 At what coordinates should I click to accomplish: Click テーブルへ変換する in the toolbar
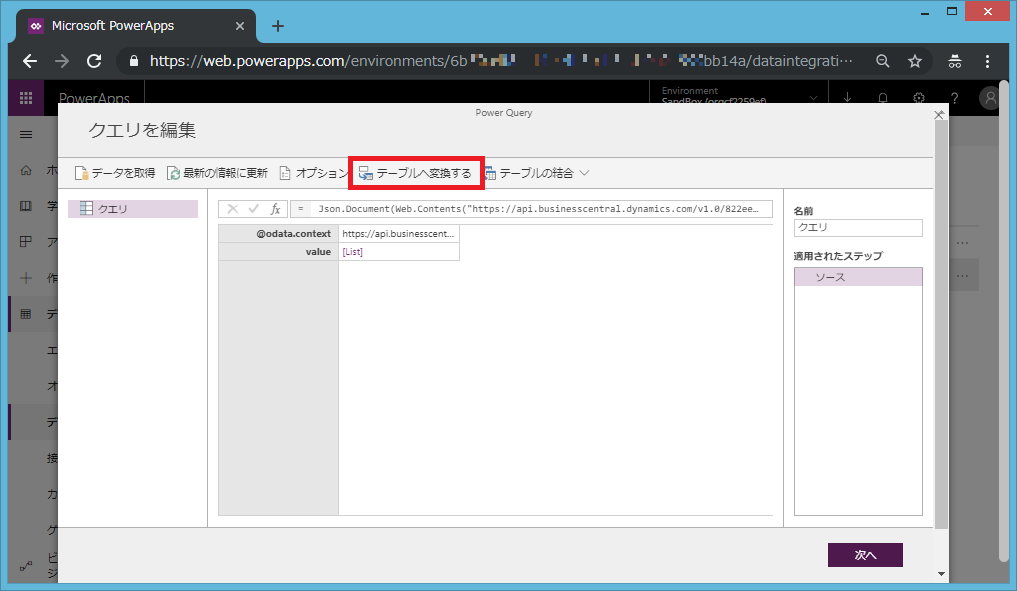[416, 173]
